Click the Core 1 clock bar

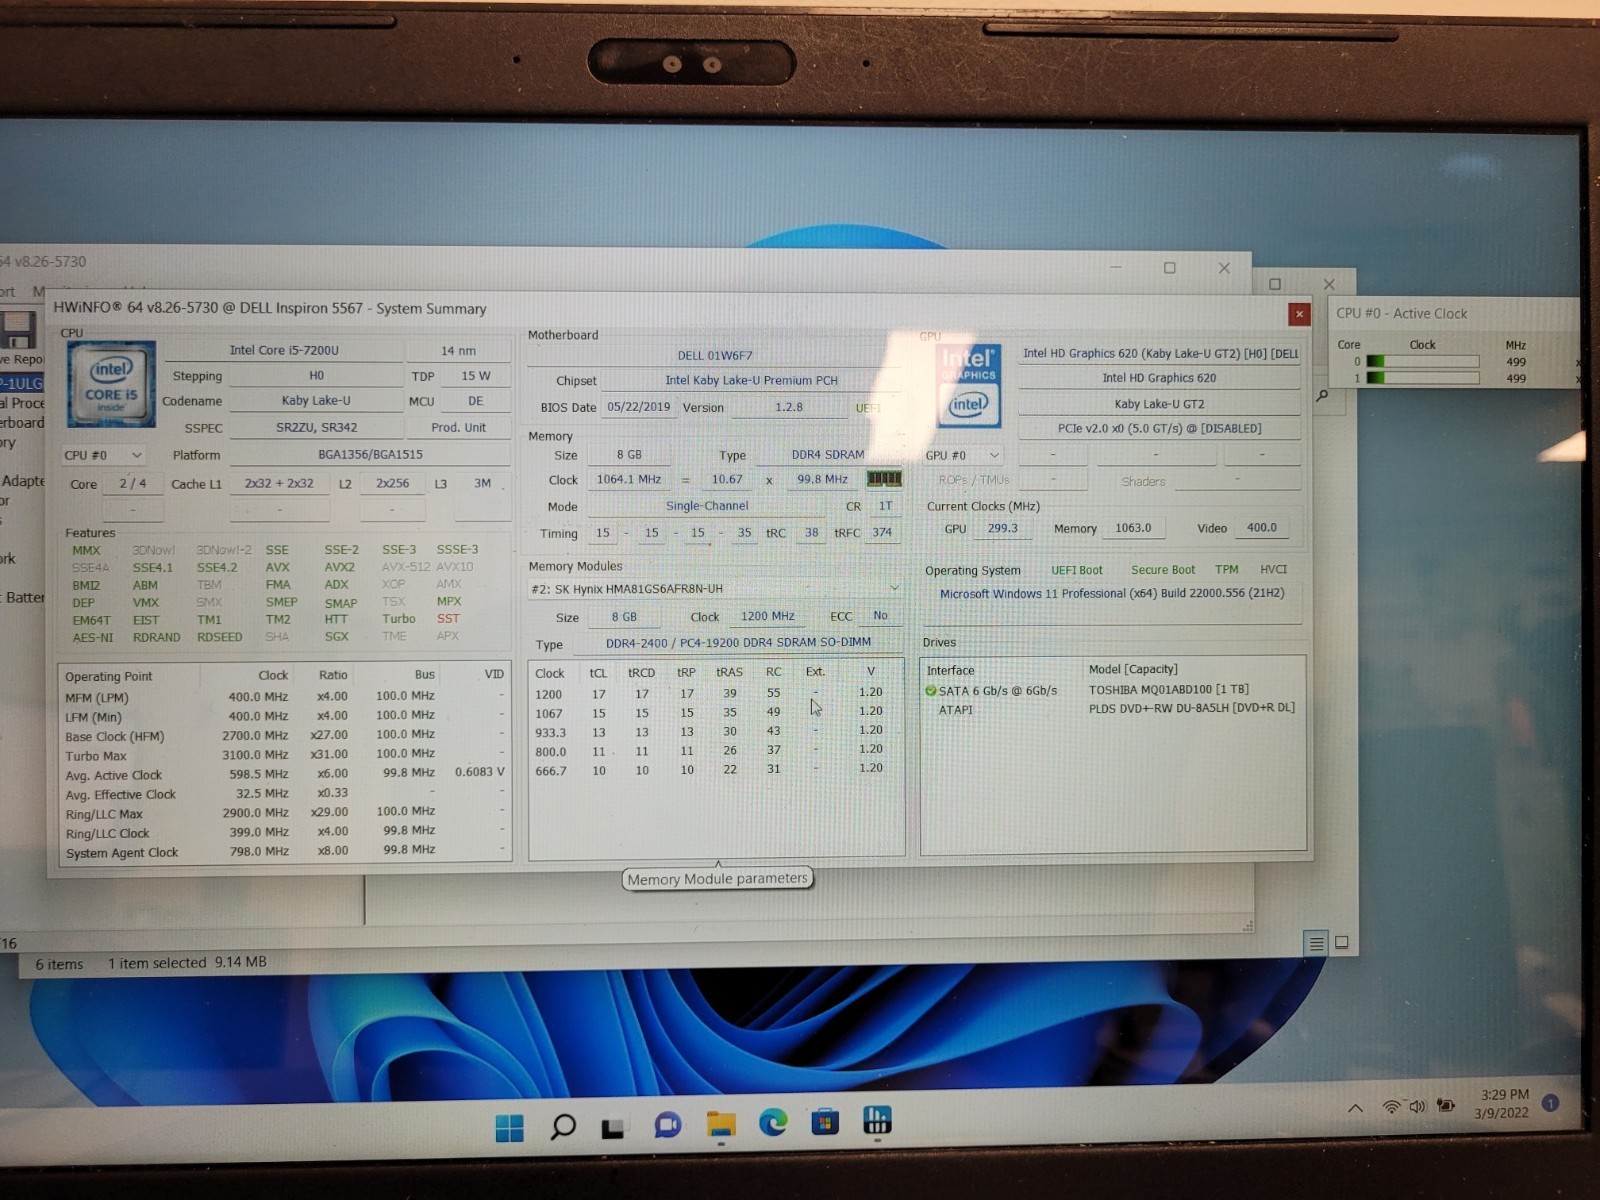1422,377
